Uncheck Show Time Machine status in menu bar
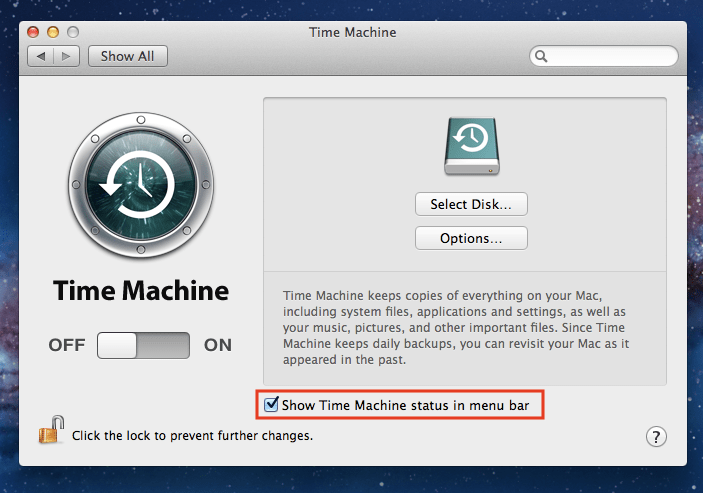The image size is (703, 493). pyautogui.click(x=271, y=404)
